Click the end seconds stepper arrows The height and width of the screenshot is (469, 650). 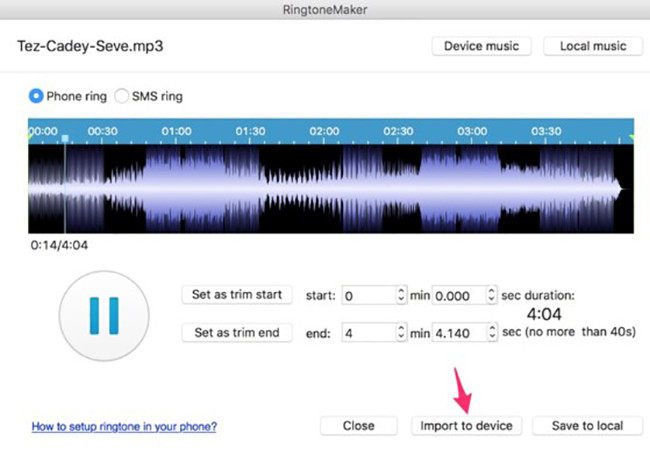click(x=490, y=334)
